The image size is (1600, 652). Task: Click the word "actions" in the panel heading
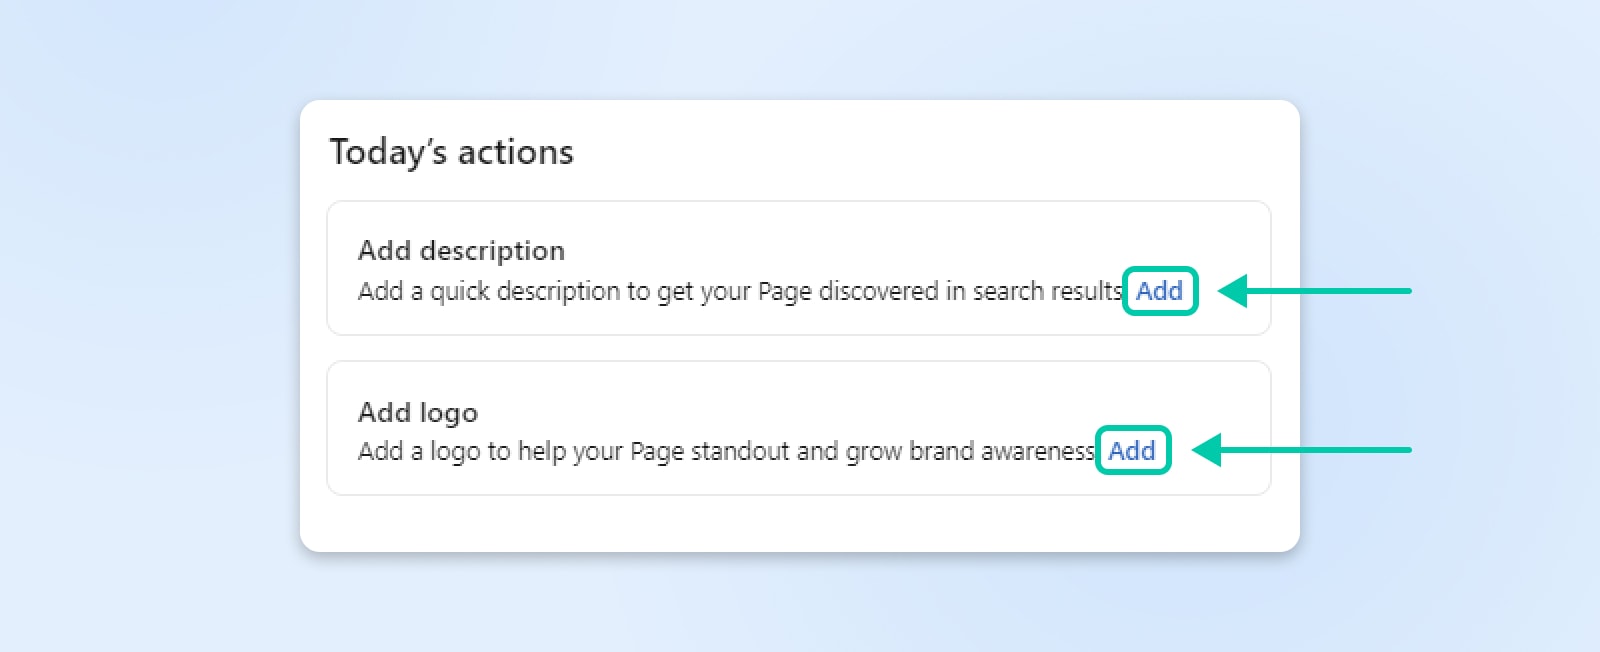515,152
